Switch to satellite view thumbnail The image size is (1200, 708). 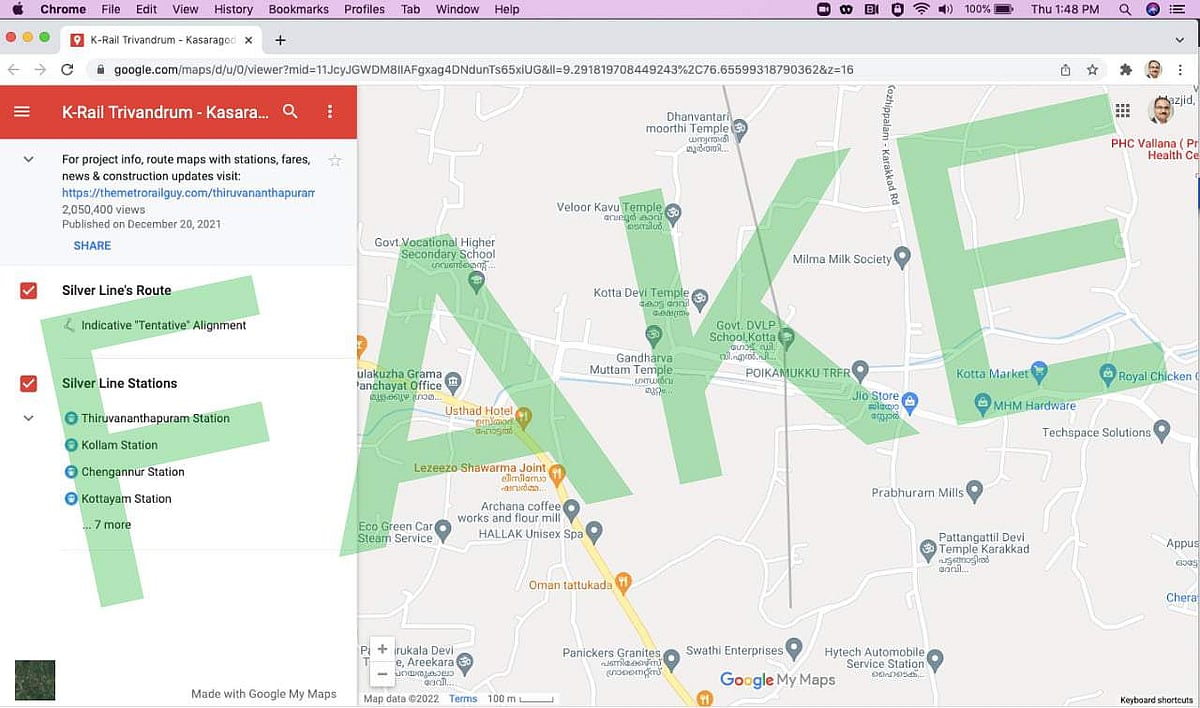click(x=35, y=680)
